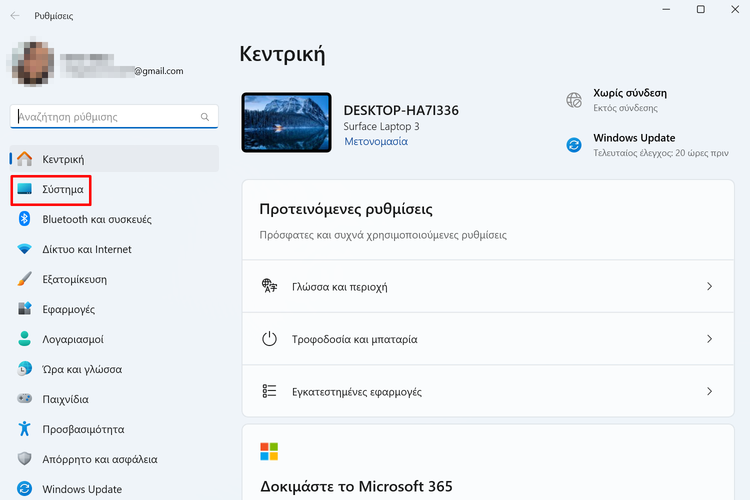Click the list icon for Εγκατεστημένες εφαρμογές
The width and height of the screenshot is (750, 500).
point(269,391)
